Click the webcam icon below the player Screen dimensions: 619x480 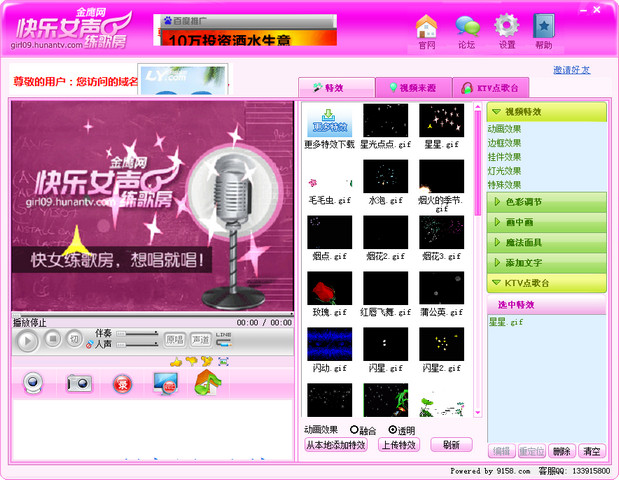pyautogui.click(x=33, y=383)
